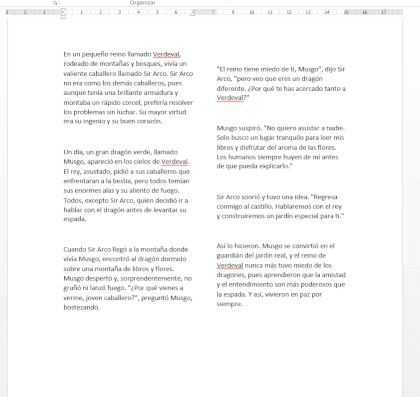Image resolution: width=420 pixels, height=397 pixels.
Task: Click the line 'Así lo hicieron. Musgo se convirtió en el'
Action: [275, 246]
